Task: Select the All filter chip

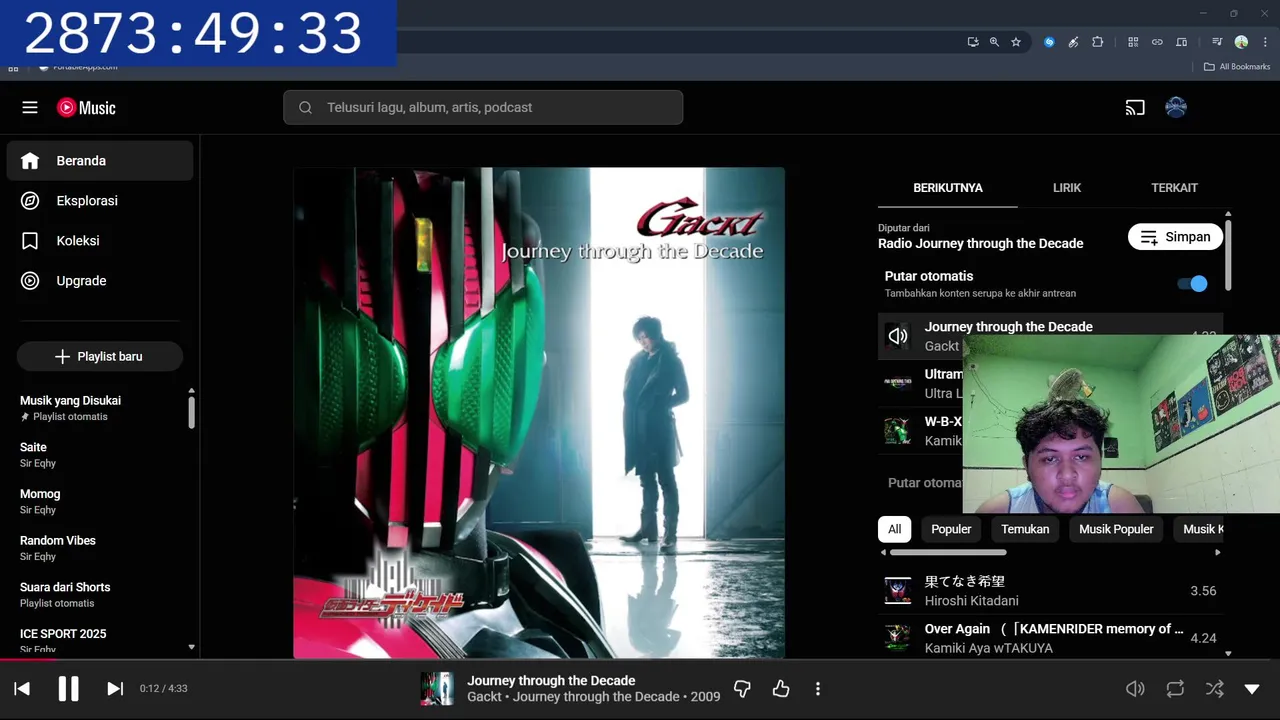Action: (894, 529)
